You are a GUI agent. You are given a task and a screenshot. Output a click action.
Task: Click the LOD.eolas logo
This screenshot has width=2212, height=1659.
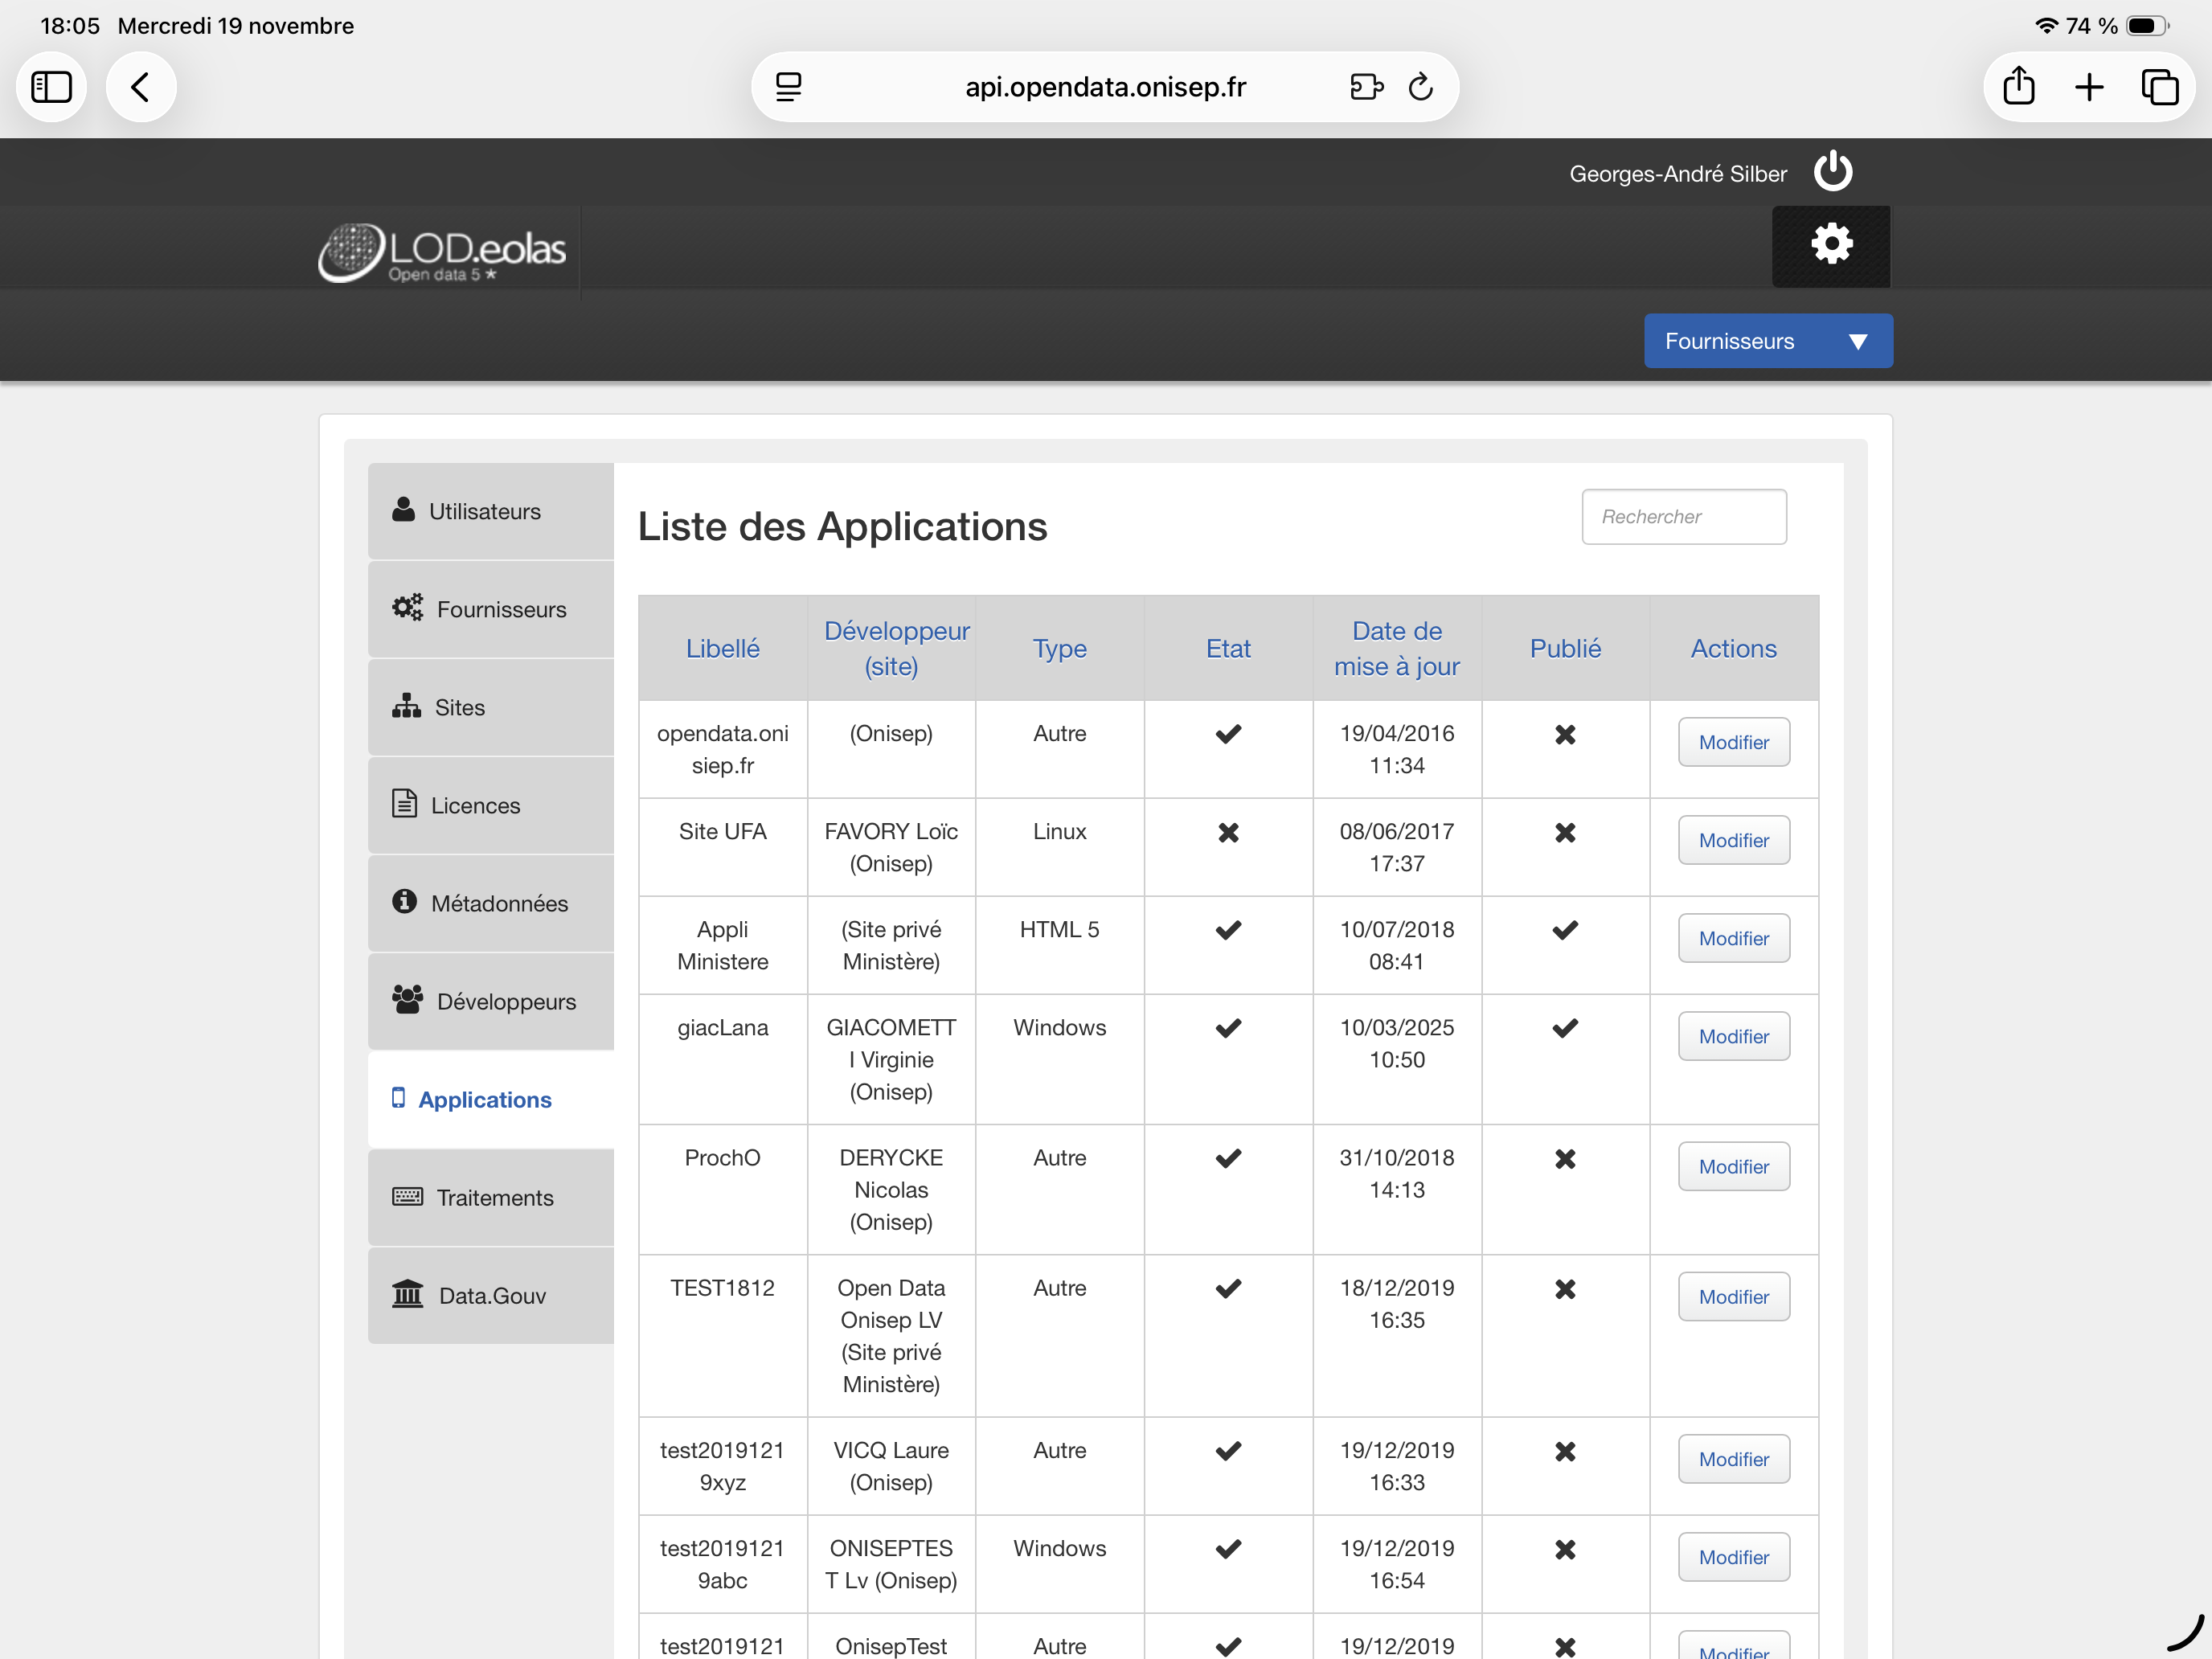pyautogui.click(x=442, y=252)
